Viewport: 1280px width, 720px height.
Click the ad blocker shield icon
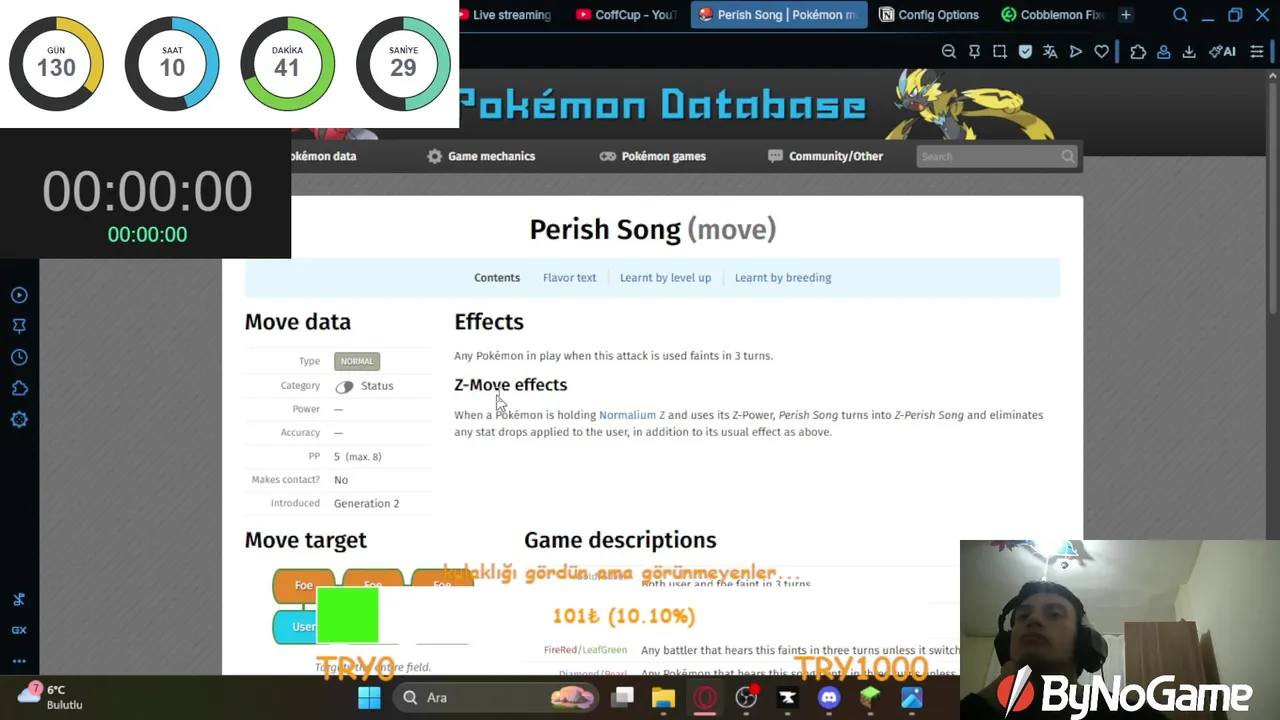pyautogui.click(x=1025, y=51)
